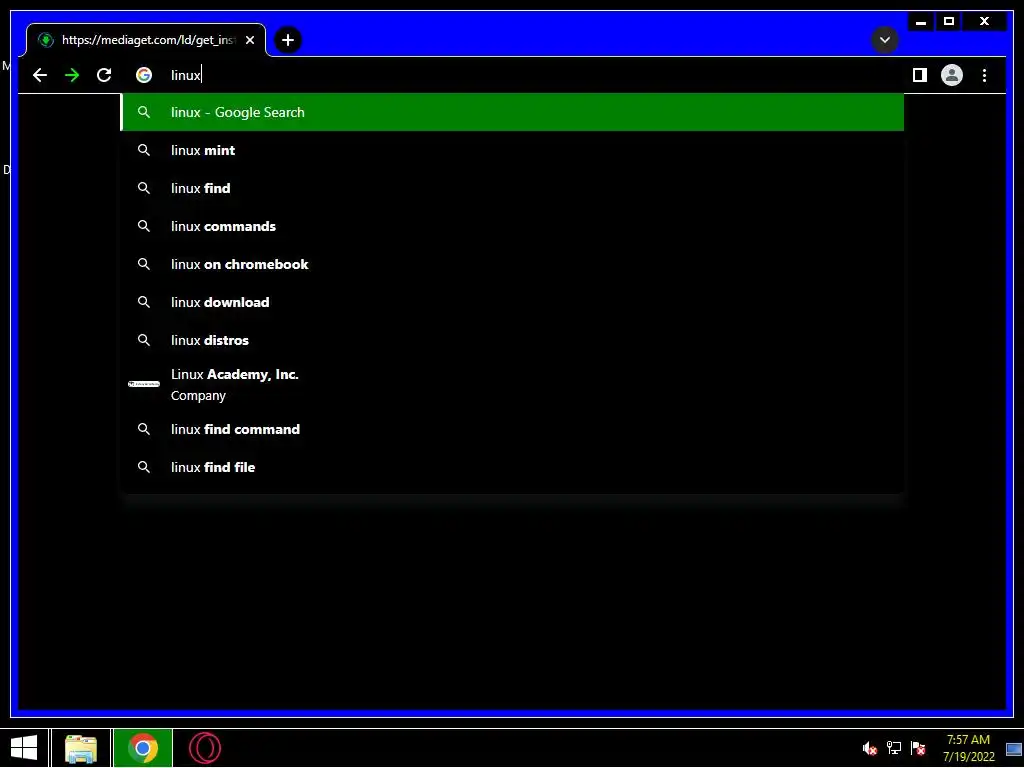Click search icon beside 'linux download'
This screenshot has height=768, width=1024.
(144, 302)
